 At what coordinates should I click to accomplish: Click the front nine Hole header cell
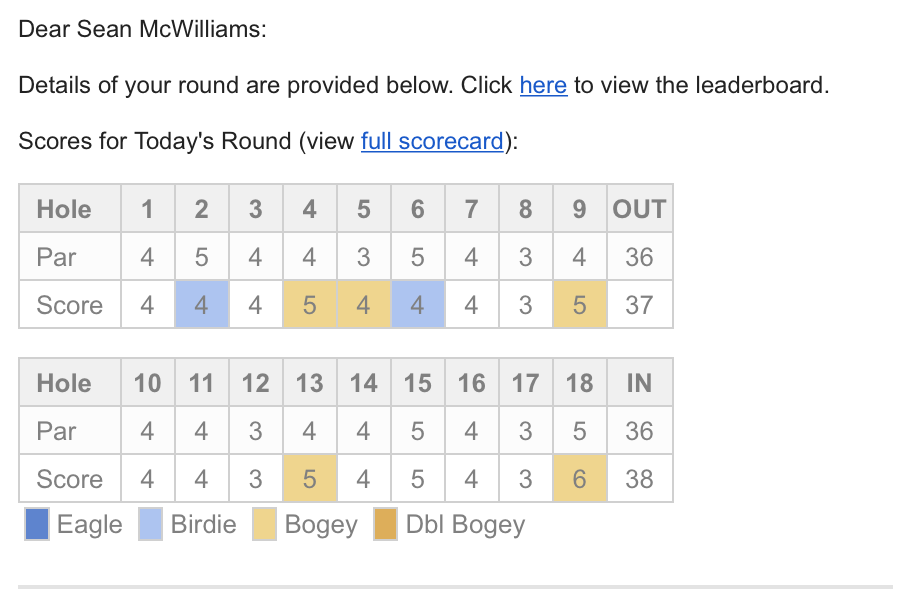coord(64,209)
